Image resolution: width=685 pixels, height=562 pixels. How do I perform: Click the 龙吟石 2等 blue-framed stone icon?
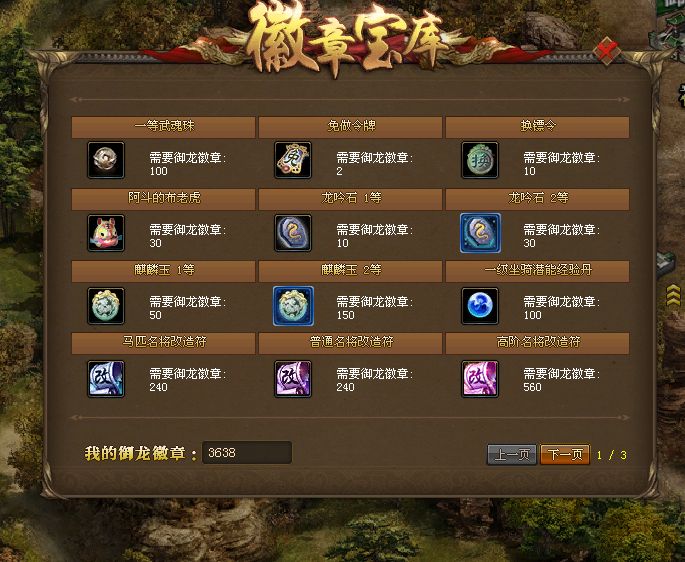(x=480, y=233)
